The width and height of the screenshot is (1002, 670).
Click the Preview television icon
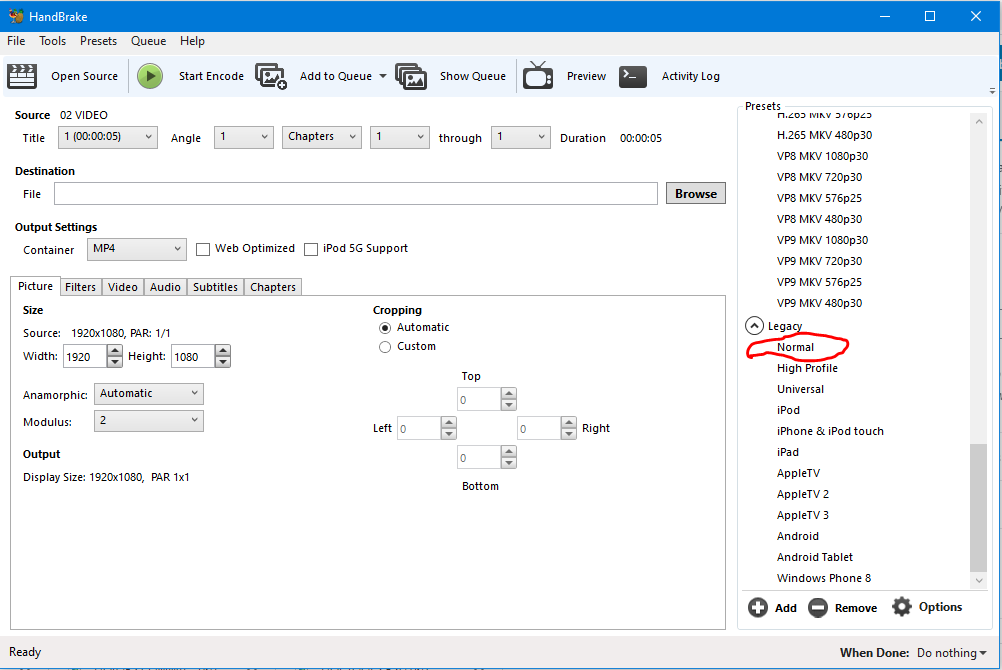pyautogui.click(x=537, y=75)
